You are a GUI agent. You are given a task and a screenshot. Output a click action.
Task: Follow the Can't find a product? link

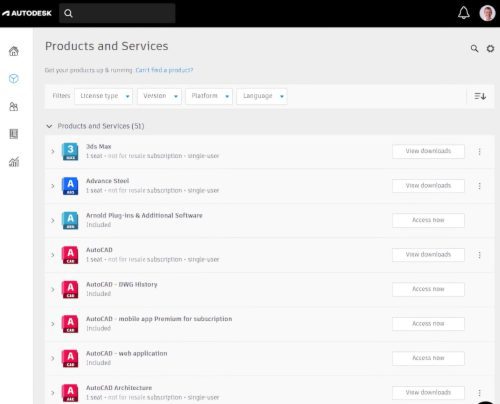pos(164,70)
